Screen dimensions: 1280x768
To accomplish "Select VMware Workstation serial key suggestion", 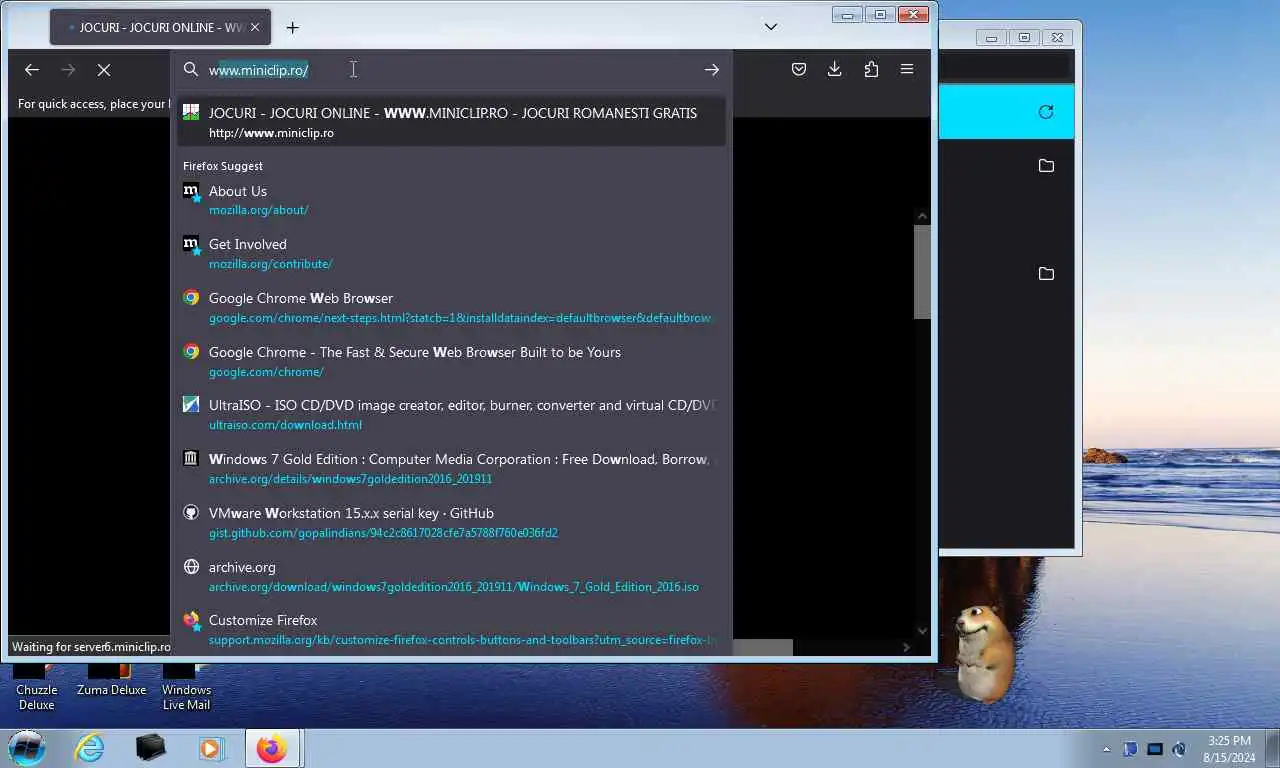I will 451,522.
